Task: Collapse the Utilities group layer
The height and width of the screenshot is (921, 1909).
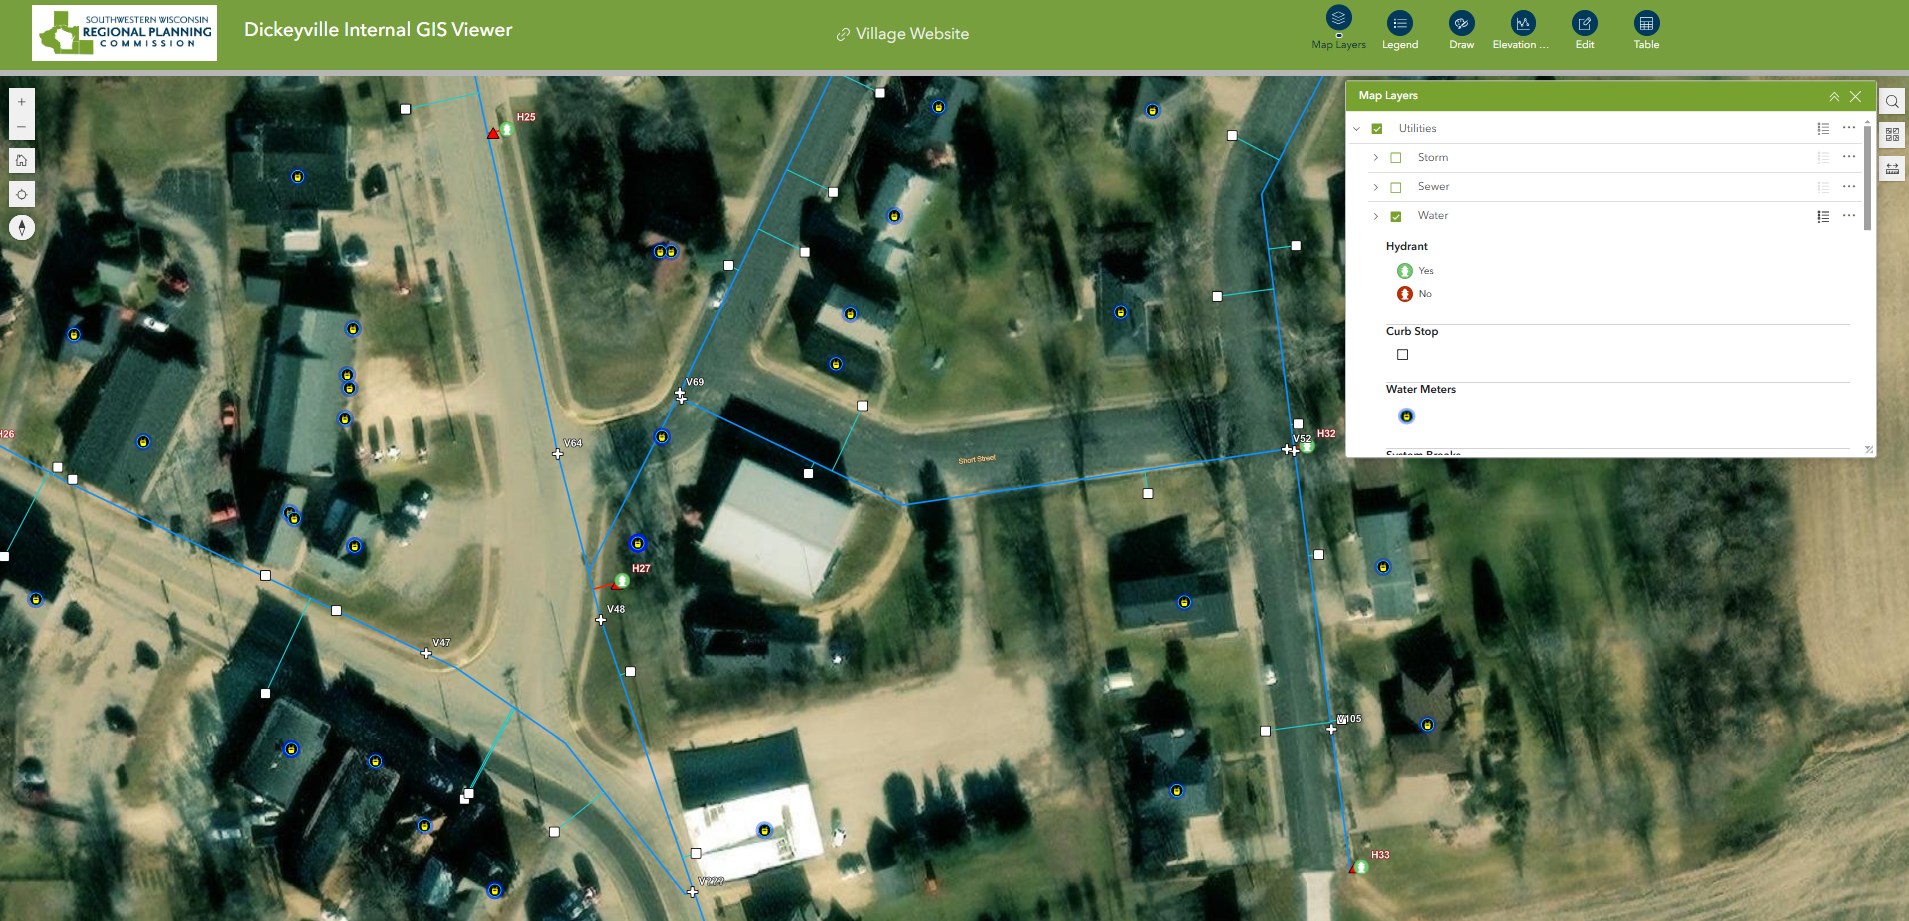Action: point(1357,129)
